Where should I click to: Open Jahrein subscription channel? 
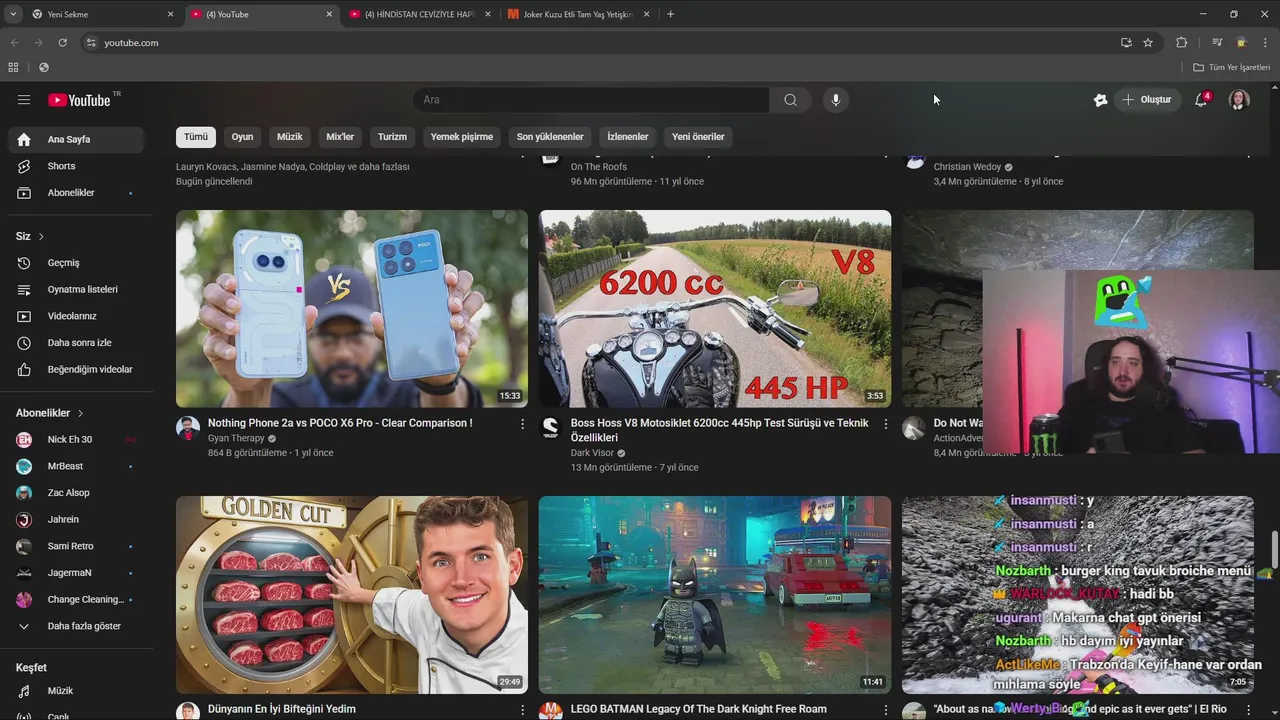tap(76, 520)
